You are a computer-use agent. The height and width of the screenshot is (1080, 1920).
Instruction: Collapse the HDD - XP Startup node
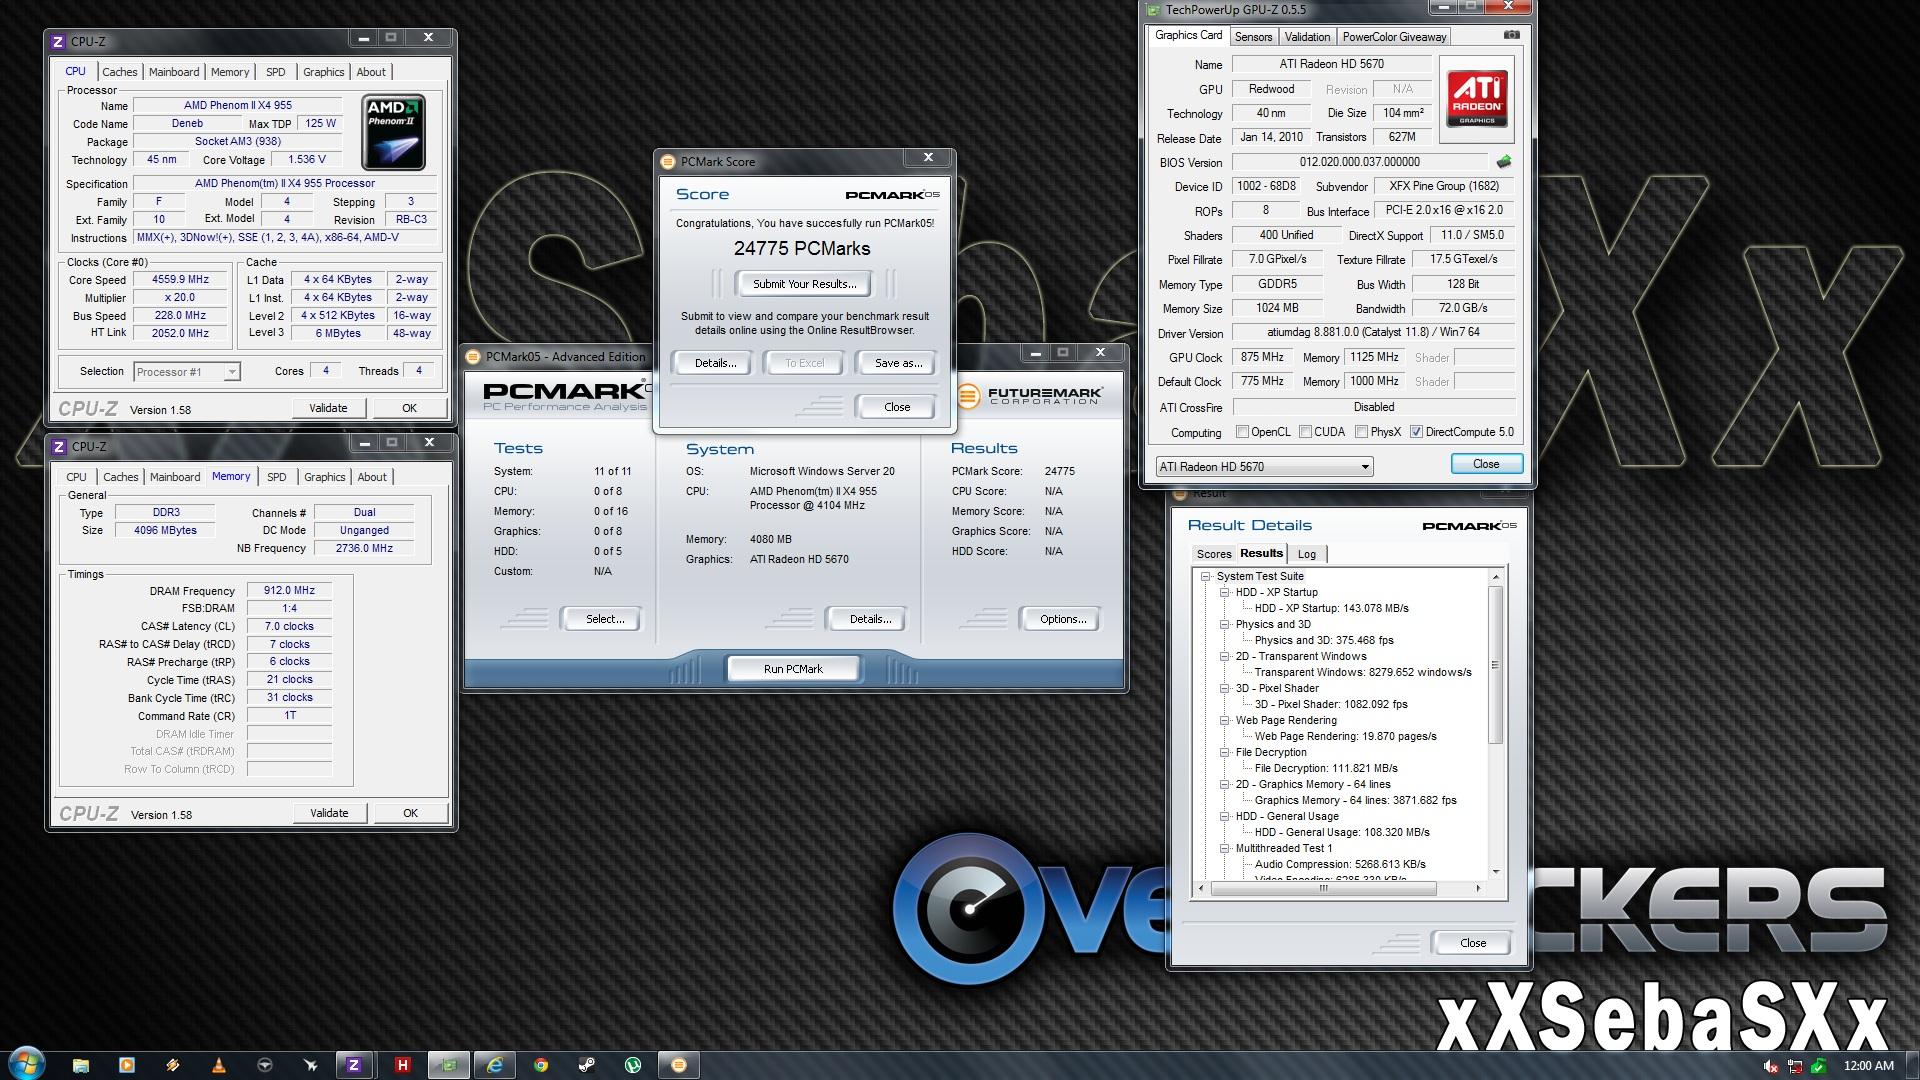(1224, 592)
